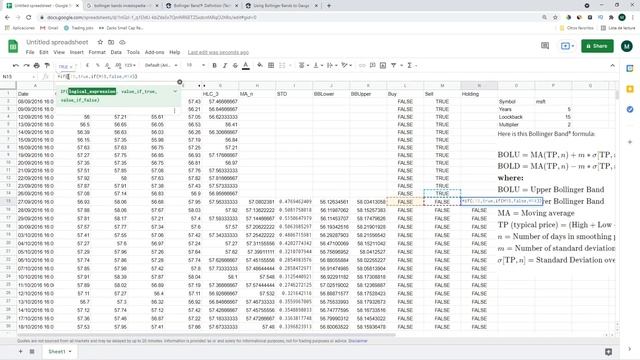Click the Disclaimer link
Image resolution: width=640 pixels, height=360 pixels.
358,341
